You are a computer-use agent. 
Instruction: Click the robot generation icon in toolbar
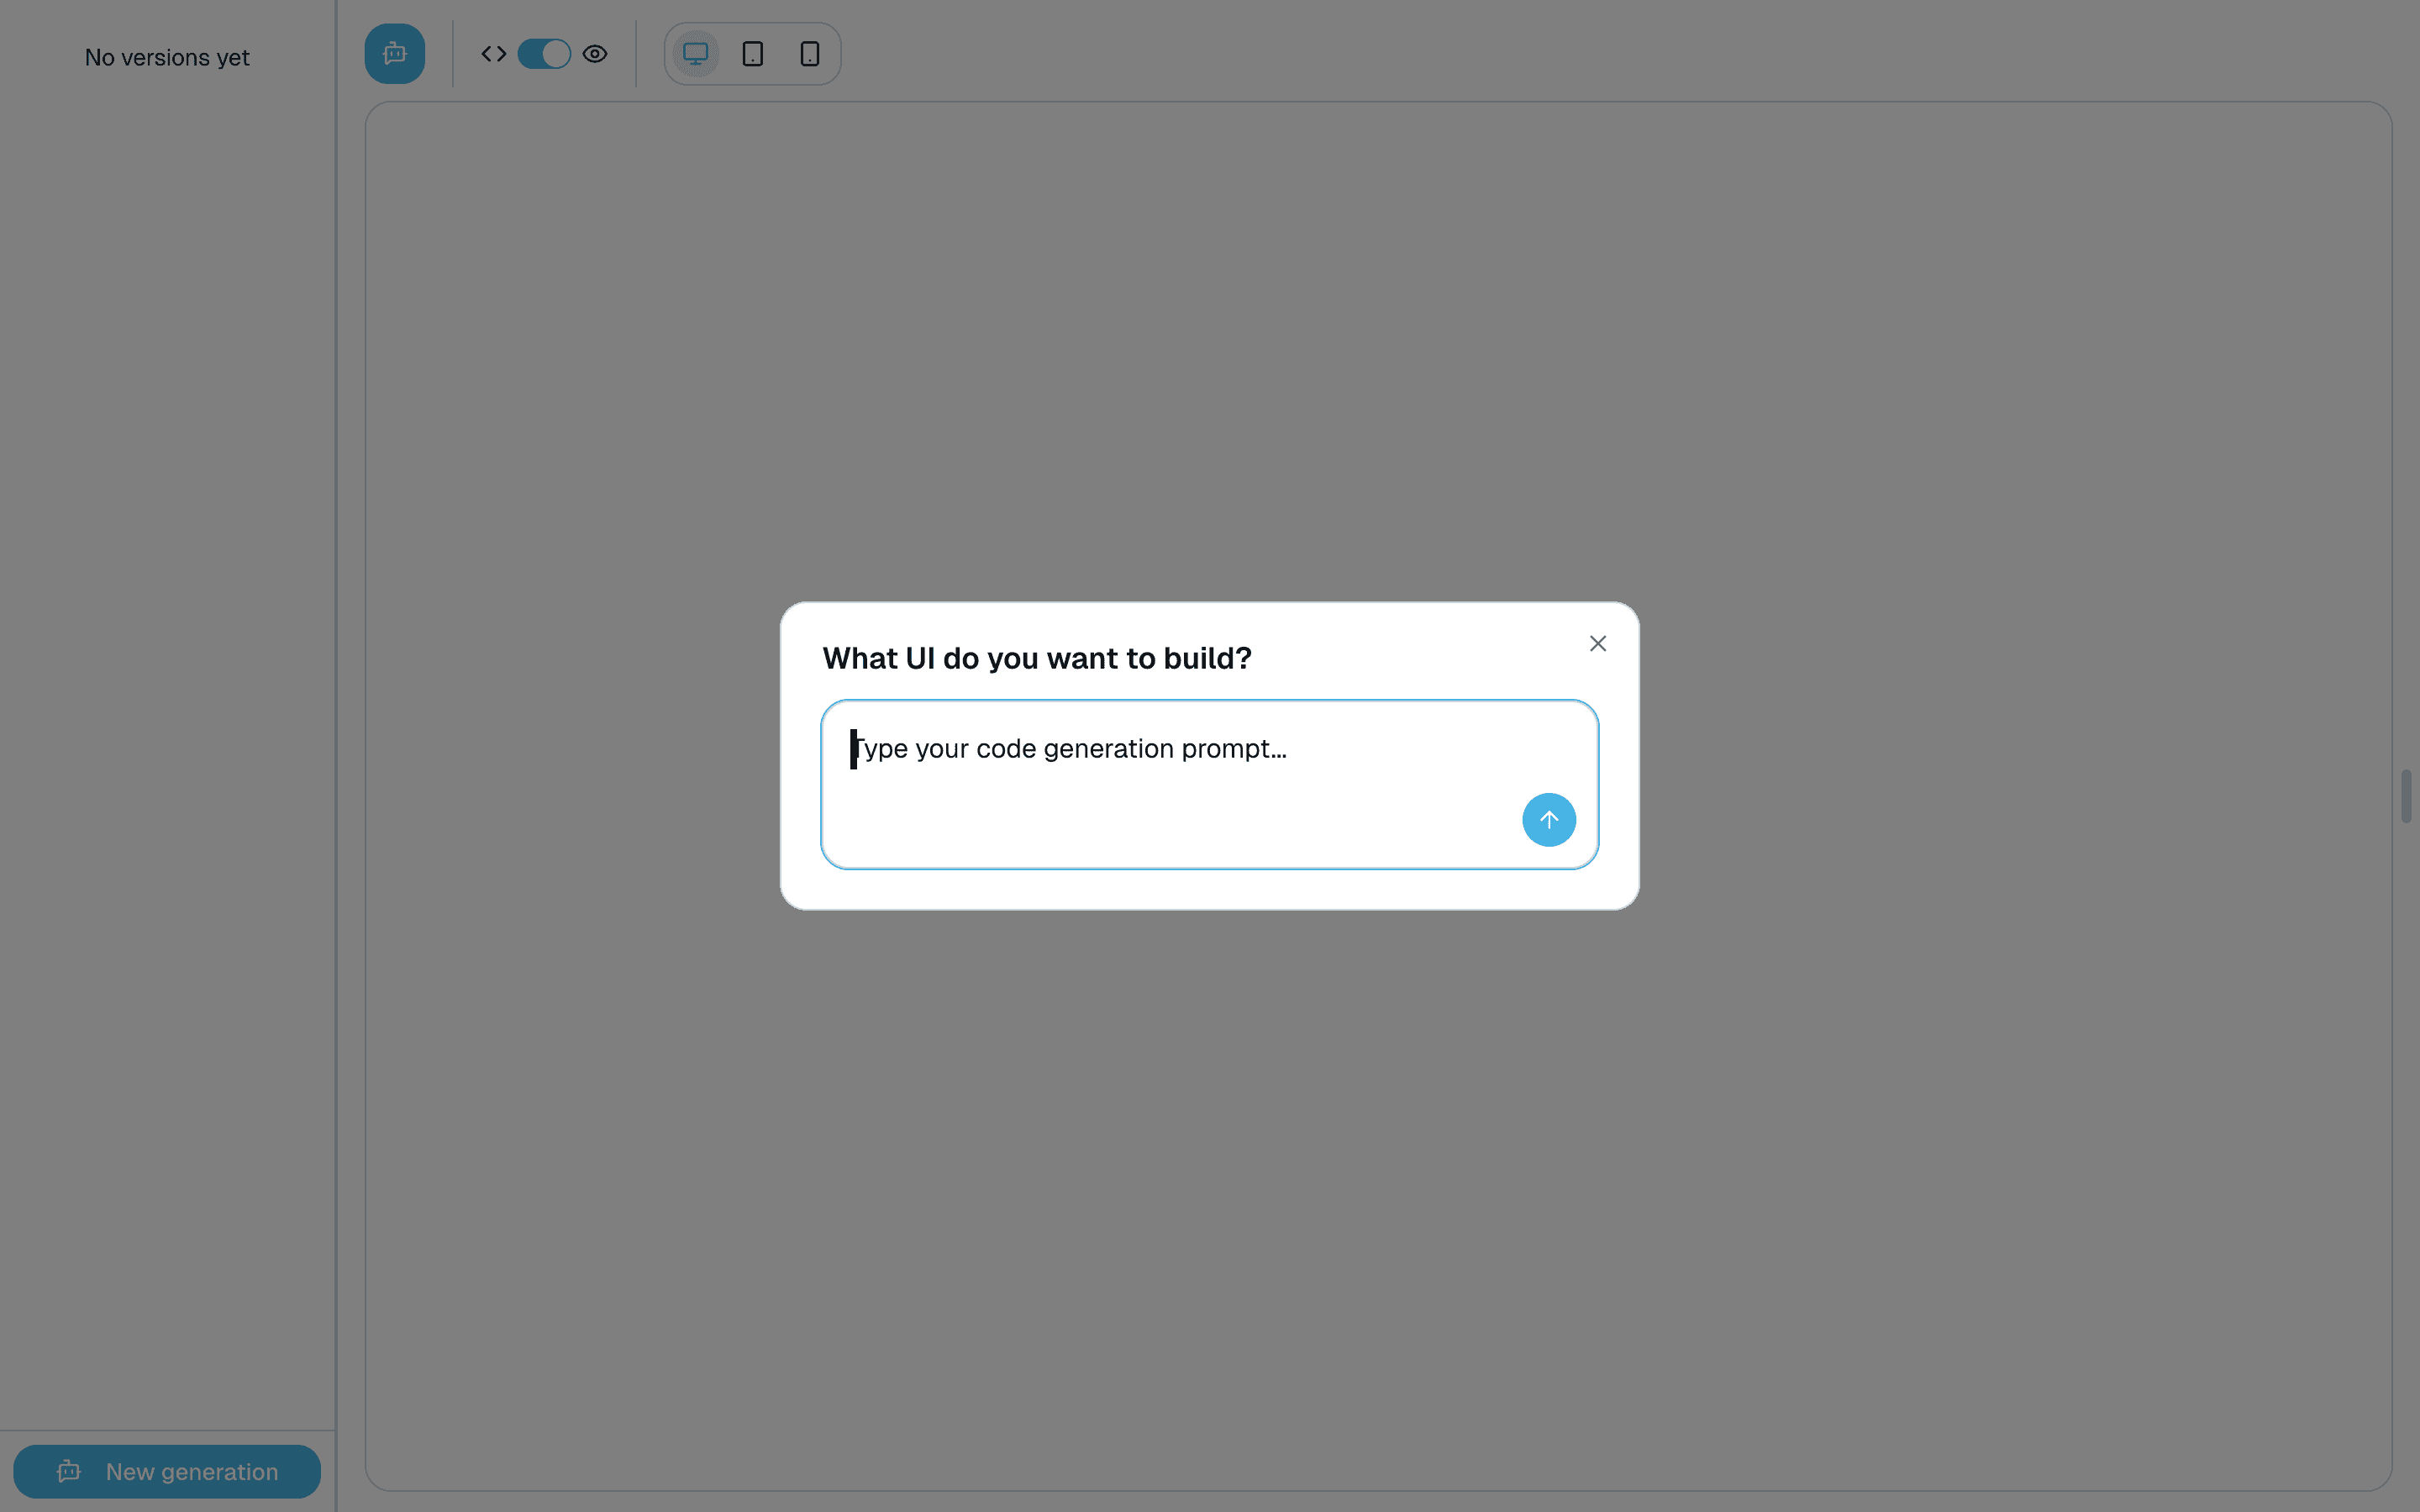394,54
